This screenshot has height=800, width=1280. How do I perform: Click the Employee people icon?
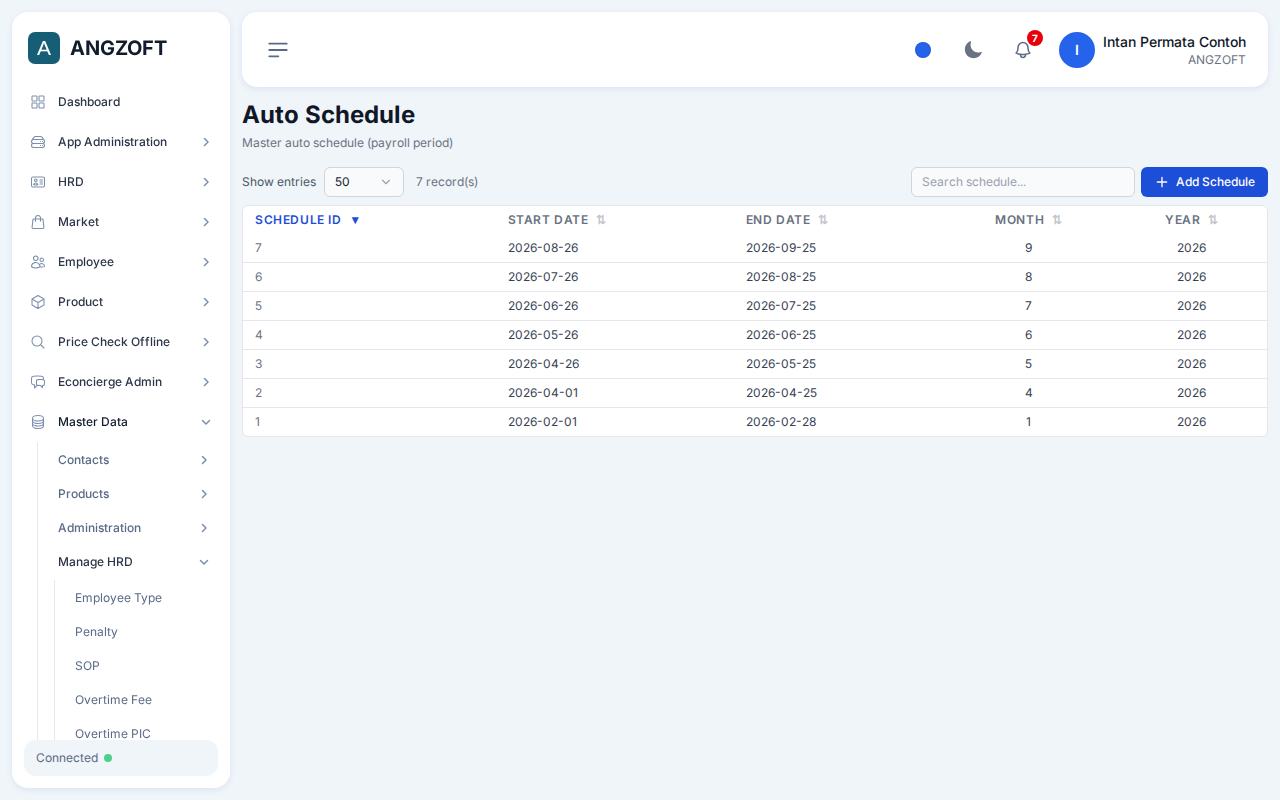click(x=38, y=262)
